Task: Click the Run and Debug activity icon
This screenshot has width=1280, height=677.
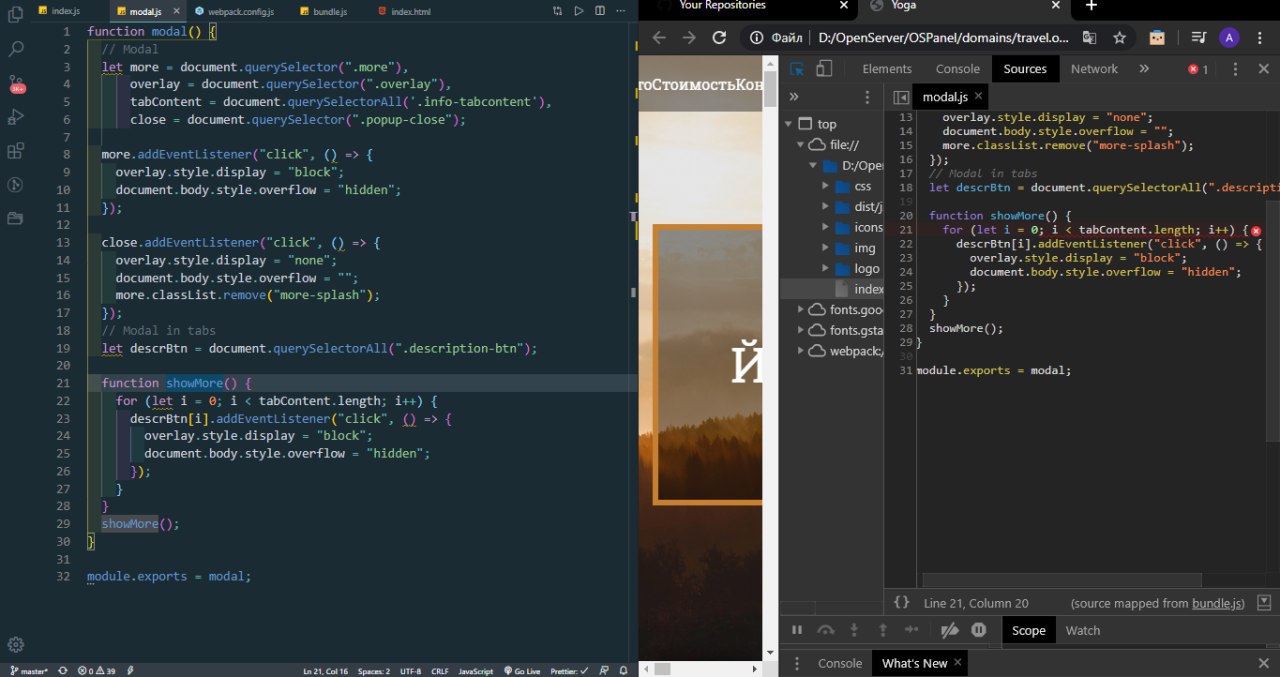Action: [16, 117]
